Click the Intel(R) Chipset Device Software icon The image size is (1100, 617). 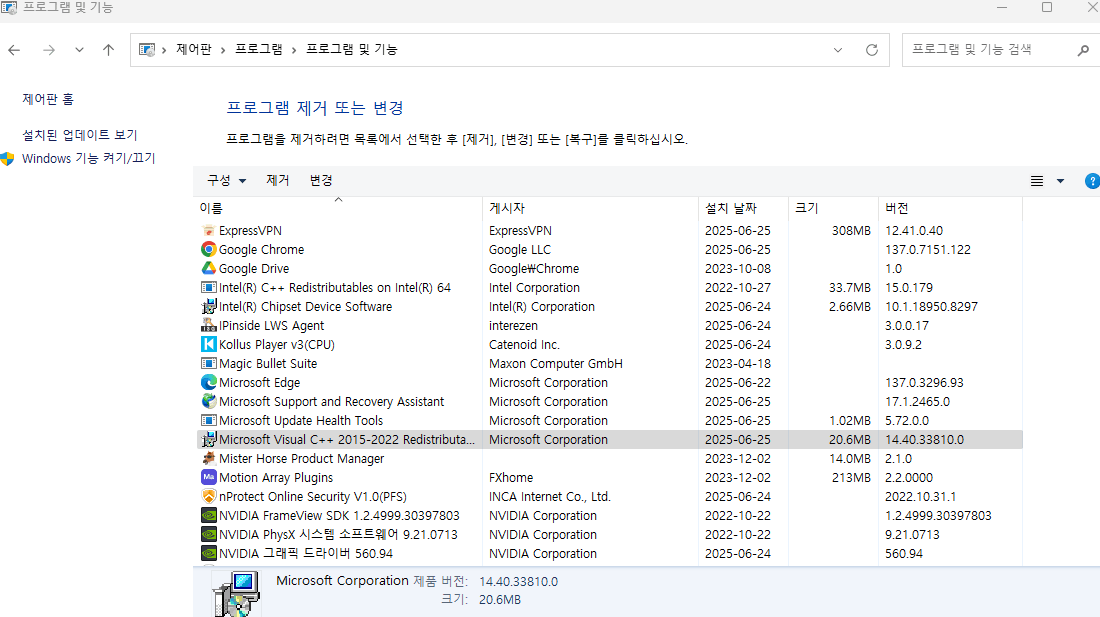[x=209, y=306]
